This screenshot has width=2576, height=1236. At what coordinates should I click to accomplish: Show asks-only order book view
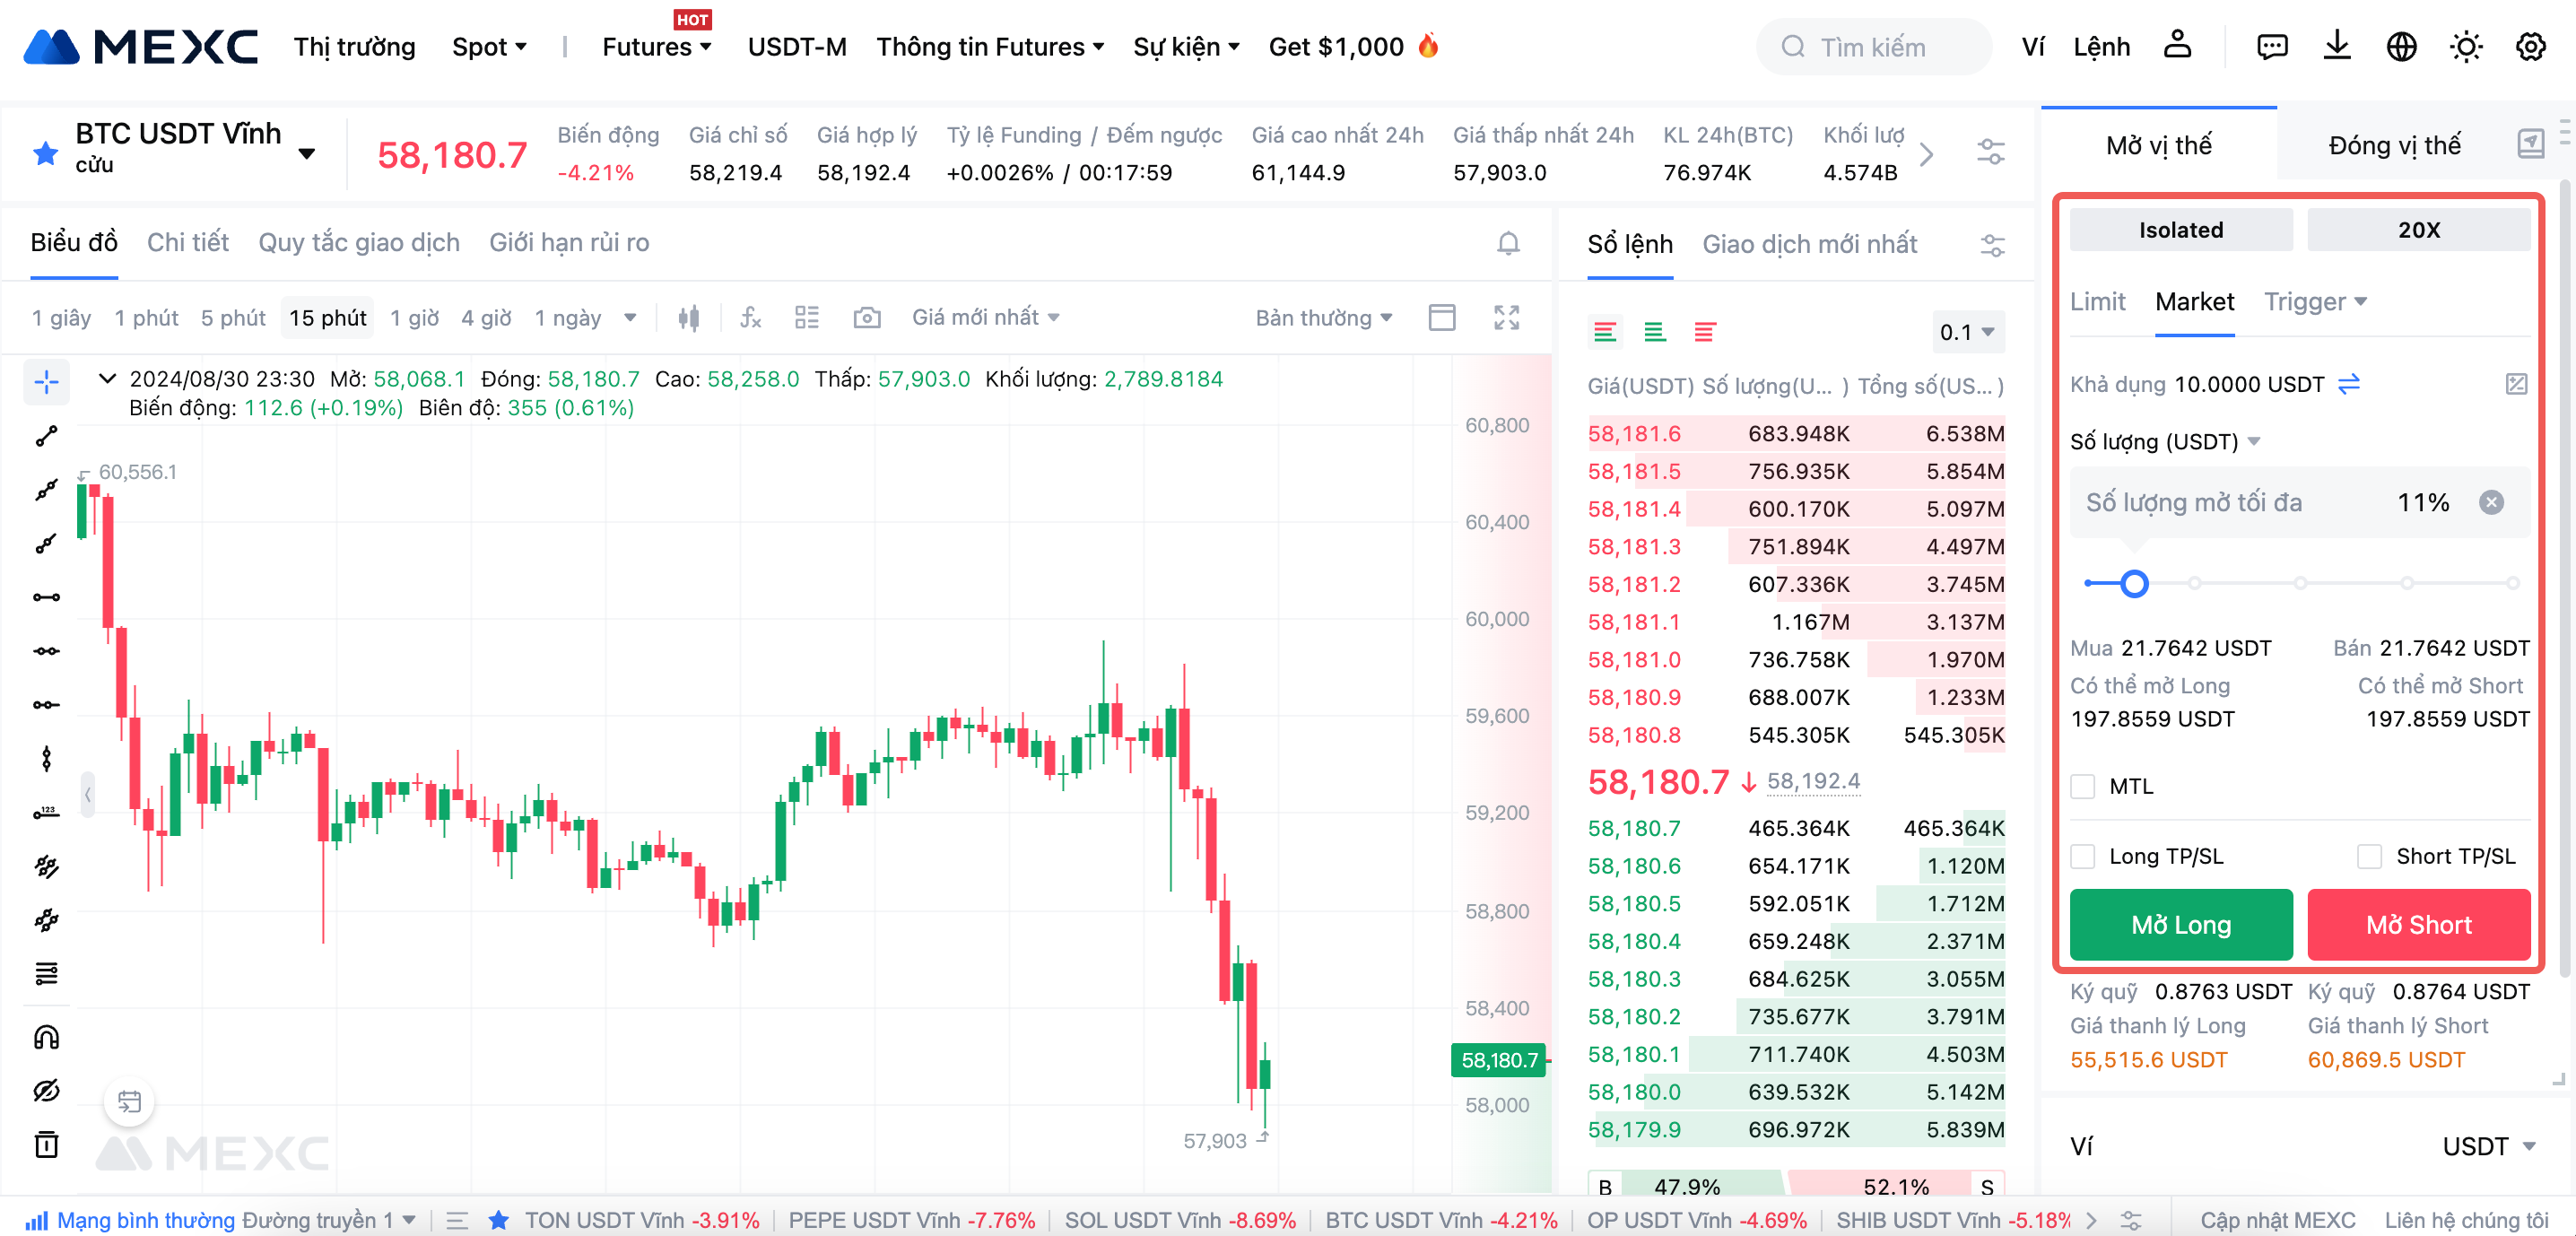[x=1705, y=332]
